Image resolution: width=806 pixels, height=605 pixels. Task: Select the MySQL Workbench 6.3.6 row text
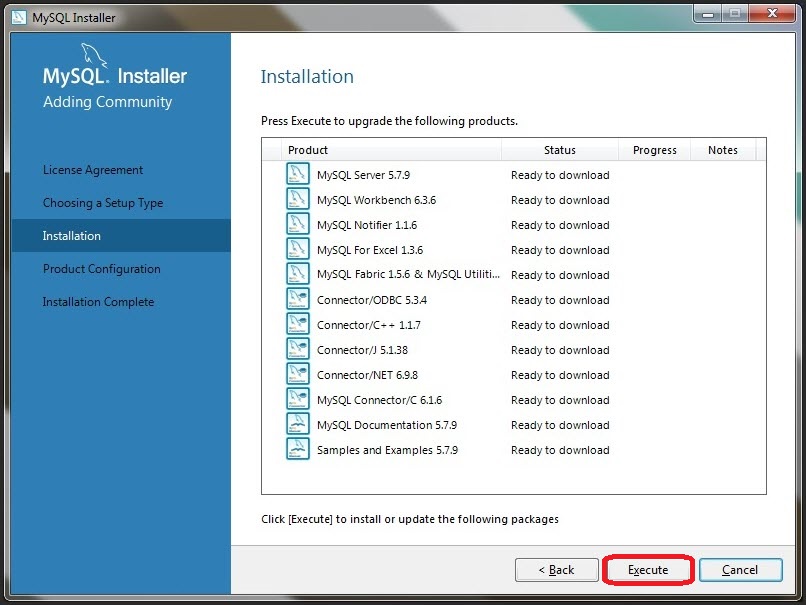tap(376, 200)
